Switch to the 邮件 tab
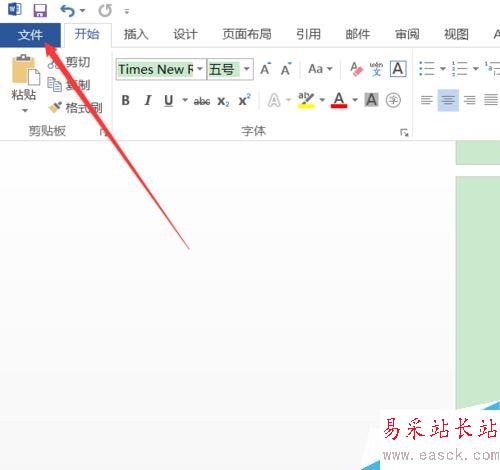The width and height of the screenshot is (500, 470). tap(358, 34)
